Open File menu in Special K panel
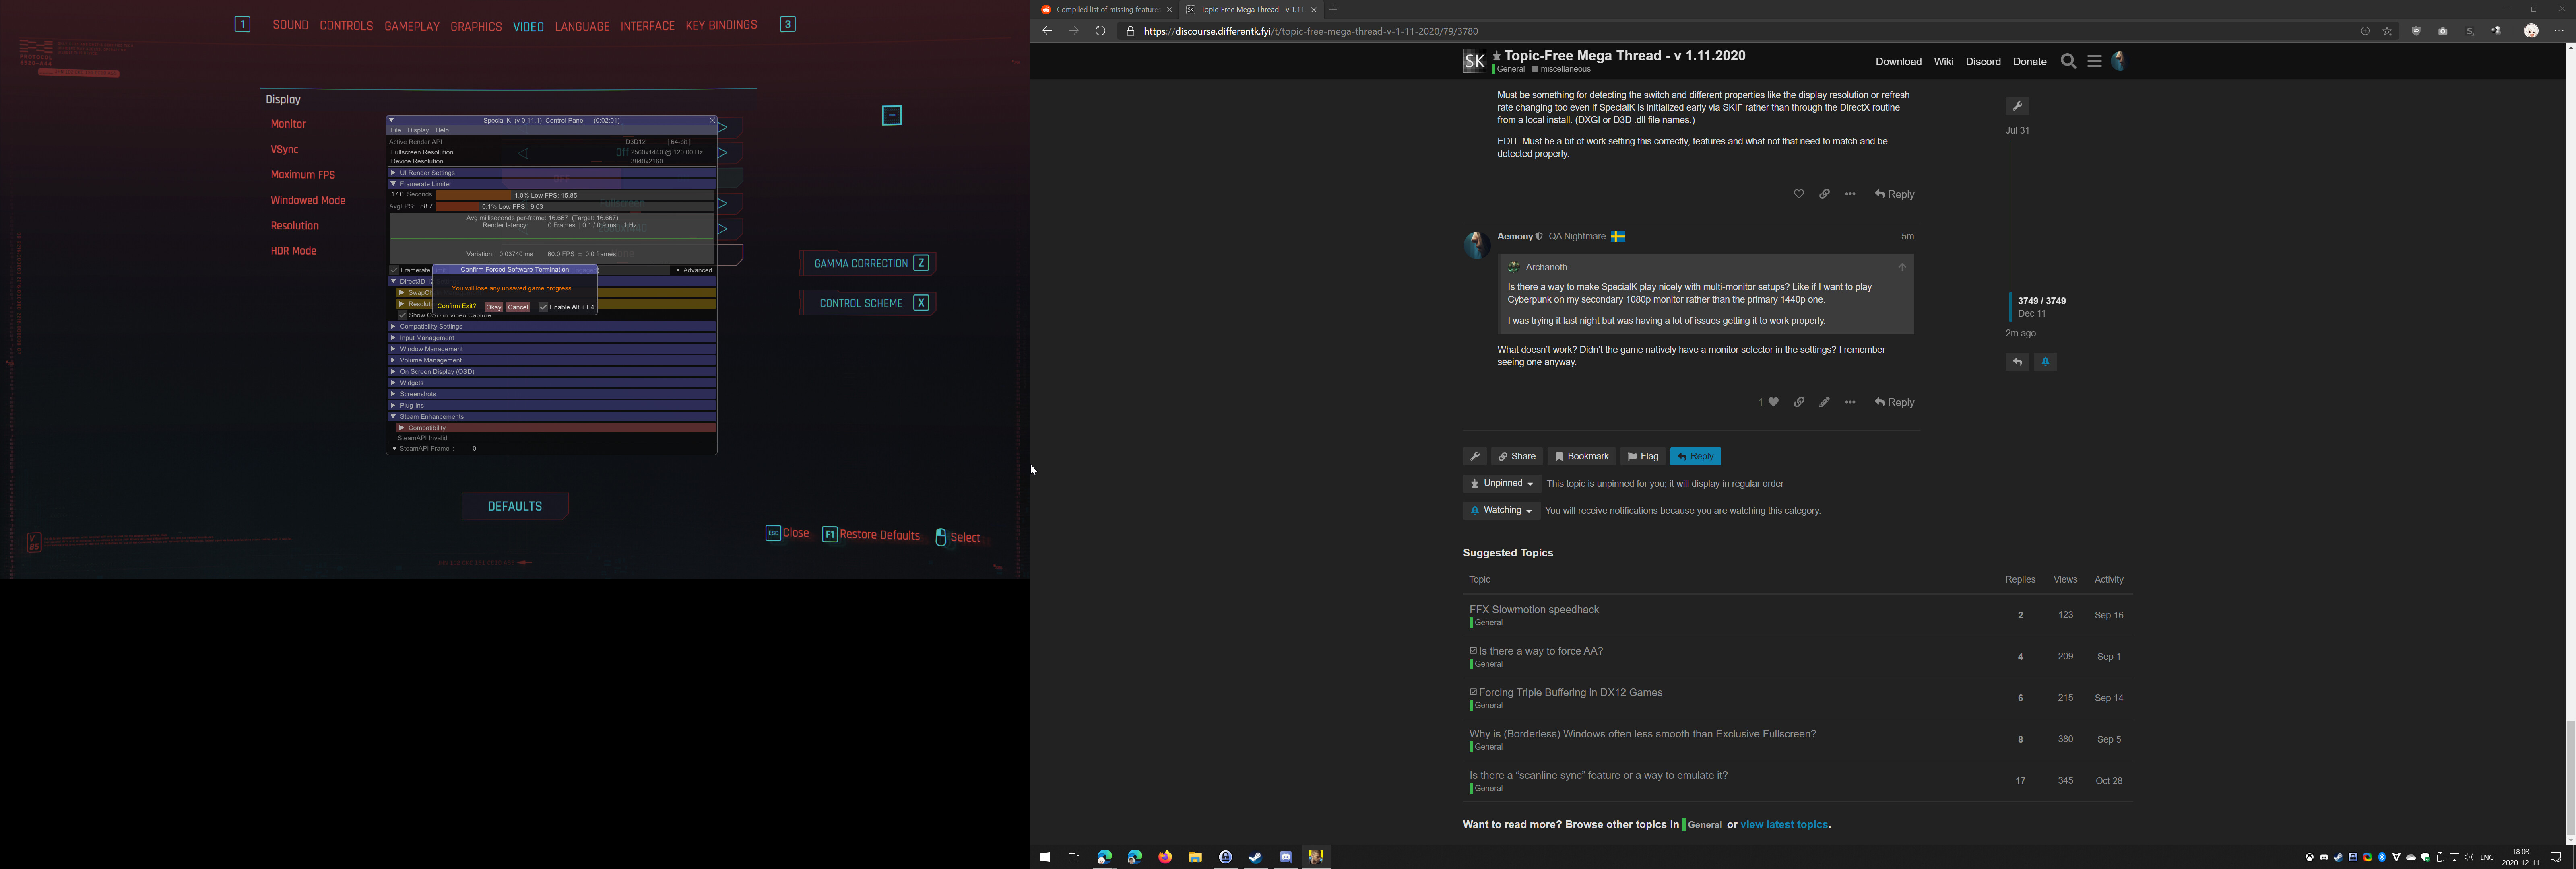Image resolution: width=2576 pixels, height=869 pixels. [x=396, y=130]
